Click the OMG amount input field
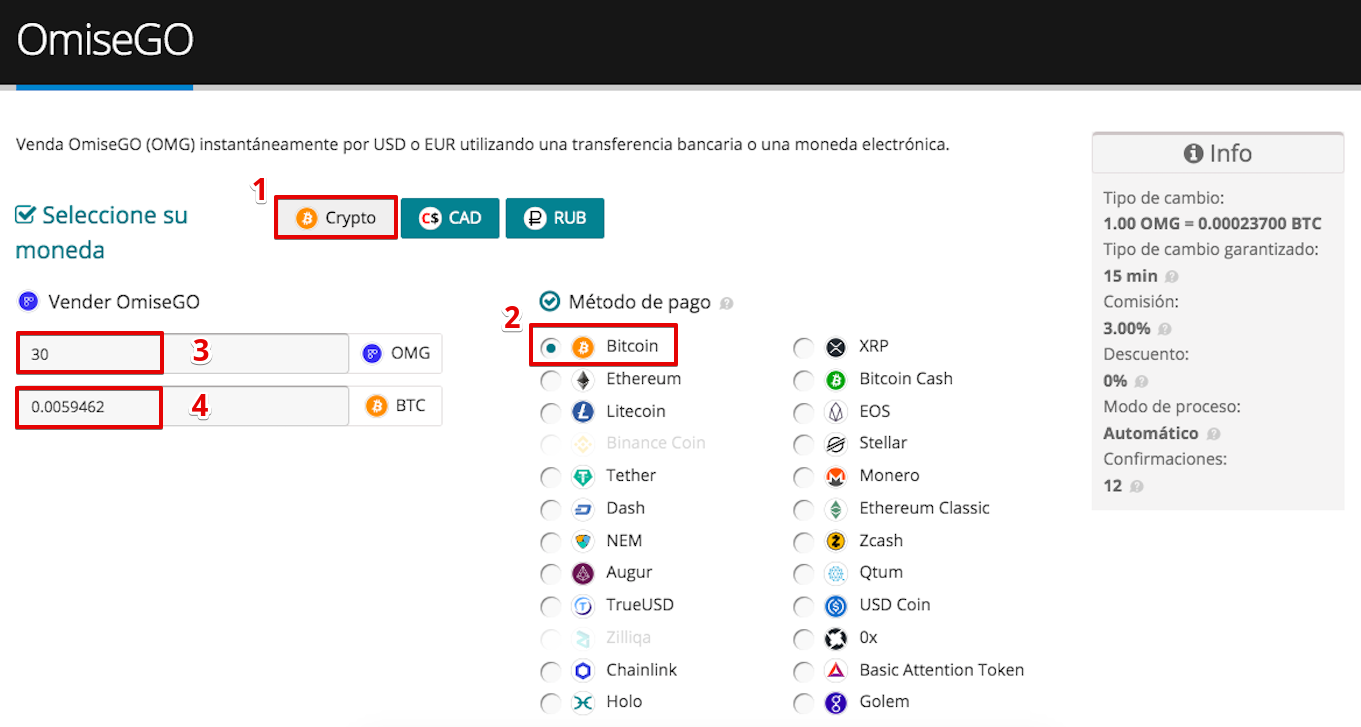 pyautogui.click(x=182, y=353)
